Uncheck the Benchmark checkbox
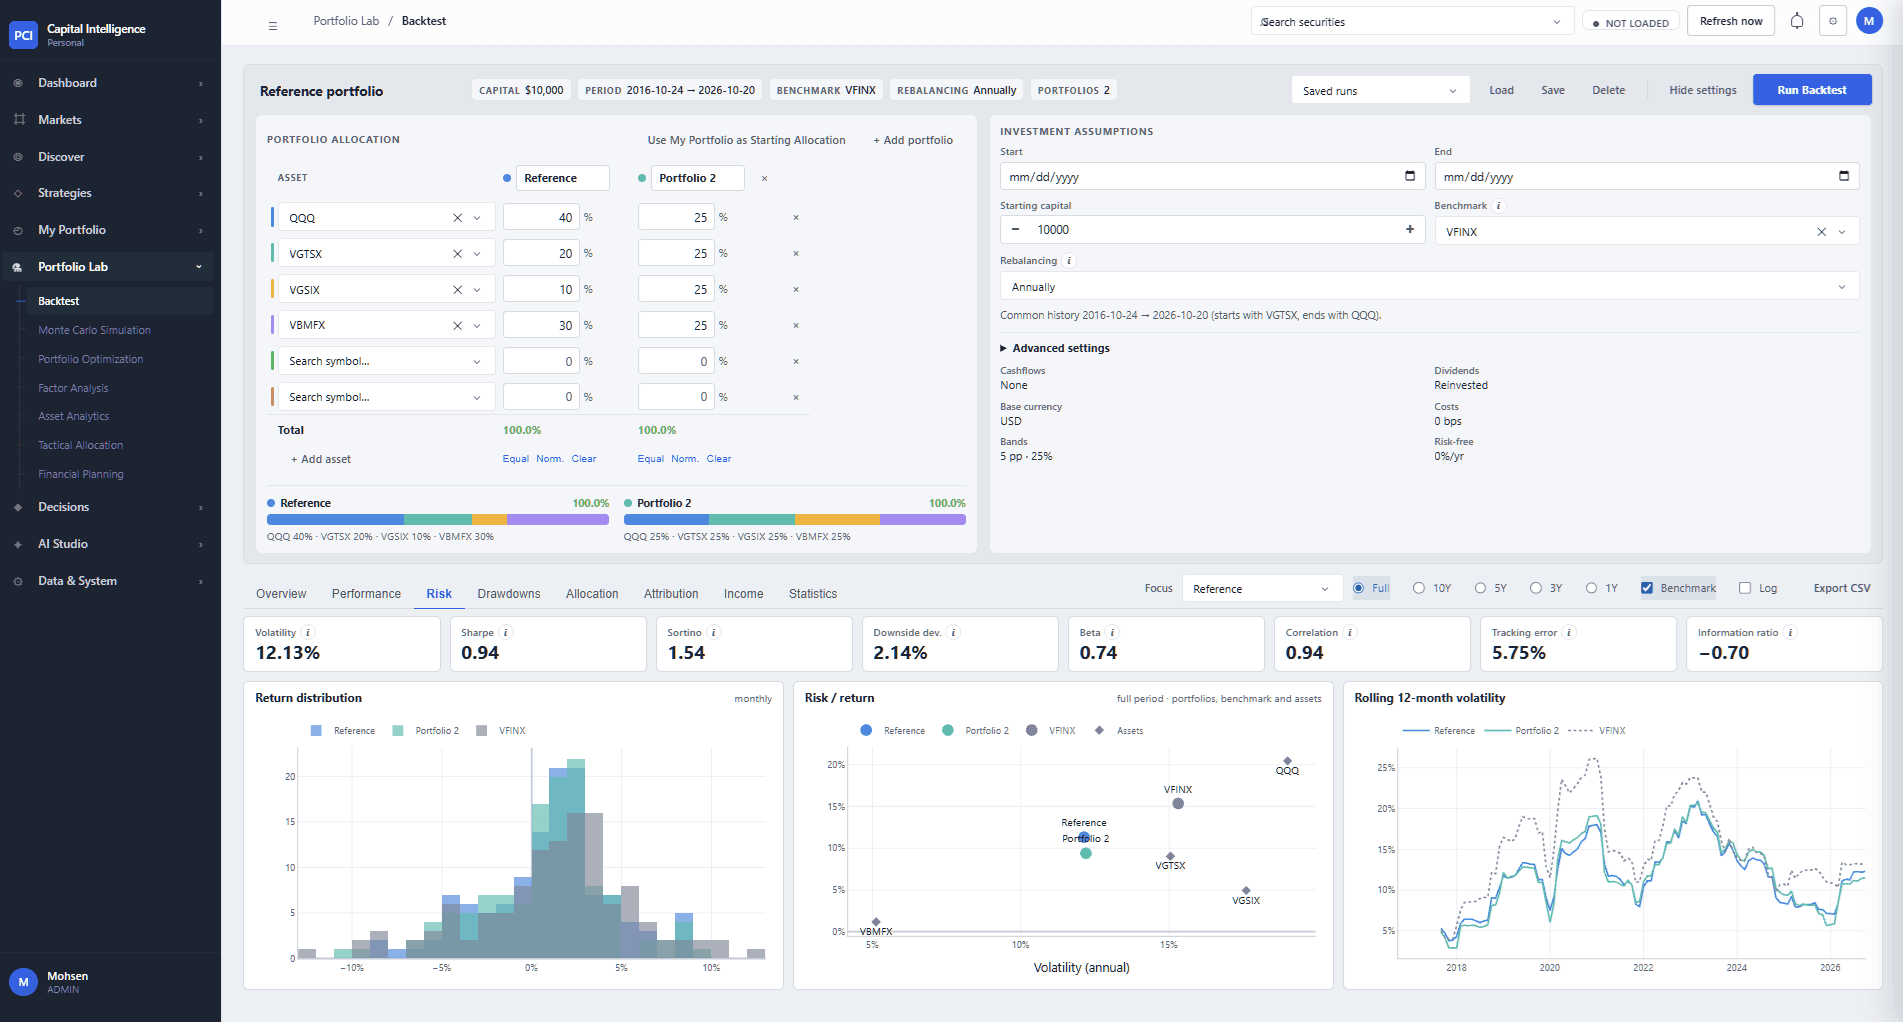The width and height of the screenshot is (1903, 1022). (x=1647, y=588)
